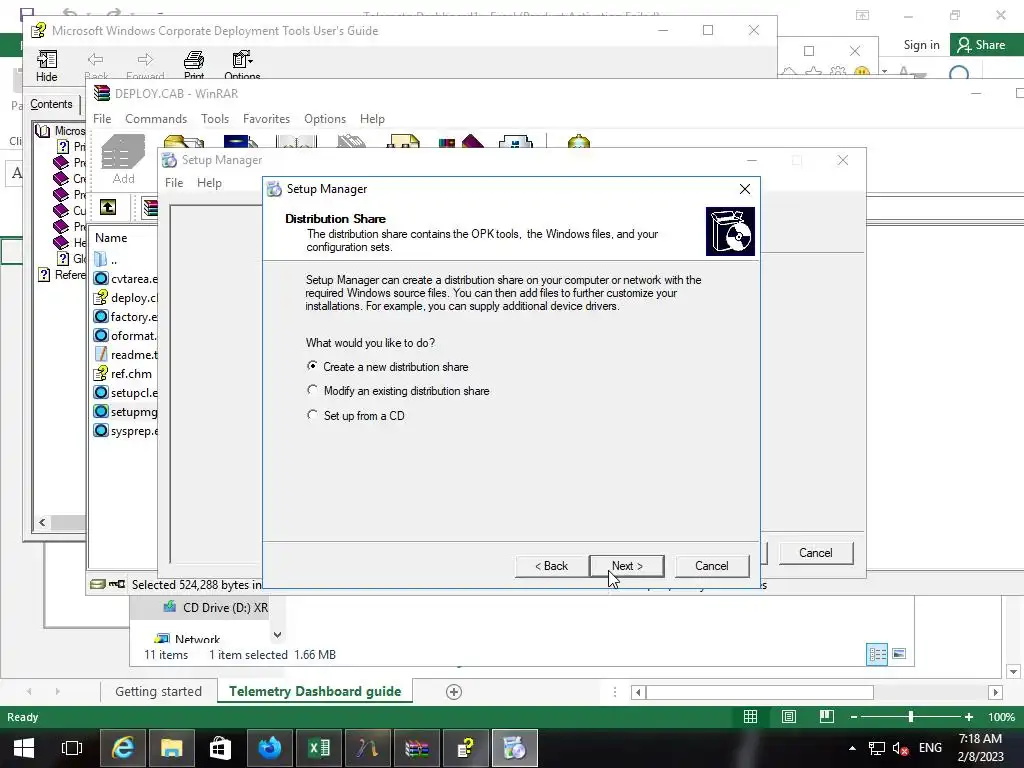This screenshot has width=1024, height=768.
Task: Switch Explorer to large icons view
Action: coord(899,654)
